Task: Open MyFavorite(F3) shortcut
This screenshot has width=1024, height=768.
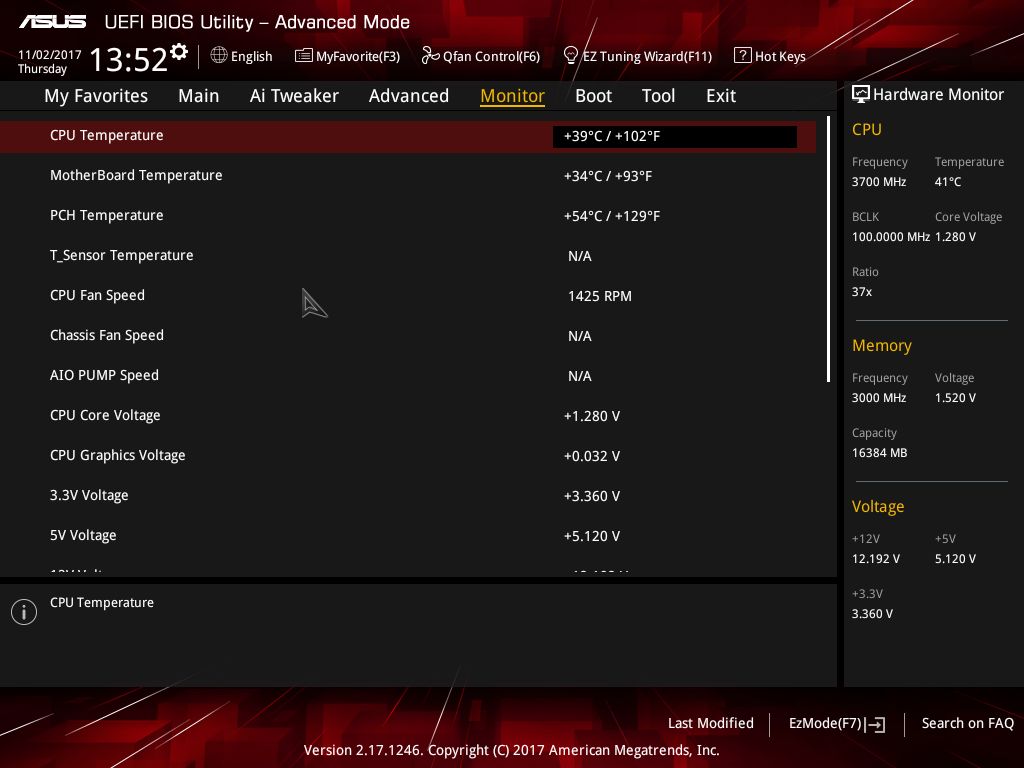Action: pos(358,57)
